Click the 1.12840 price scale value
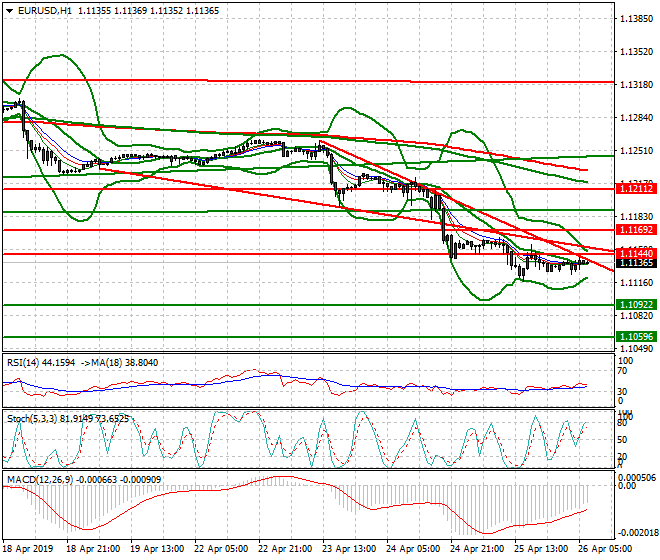 636,117
